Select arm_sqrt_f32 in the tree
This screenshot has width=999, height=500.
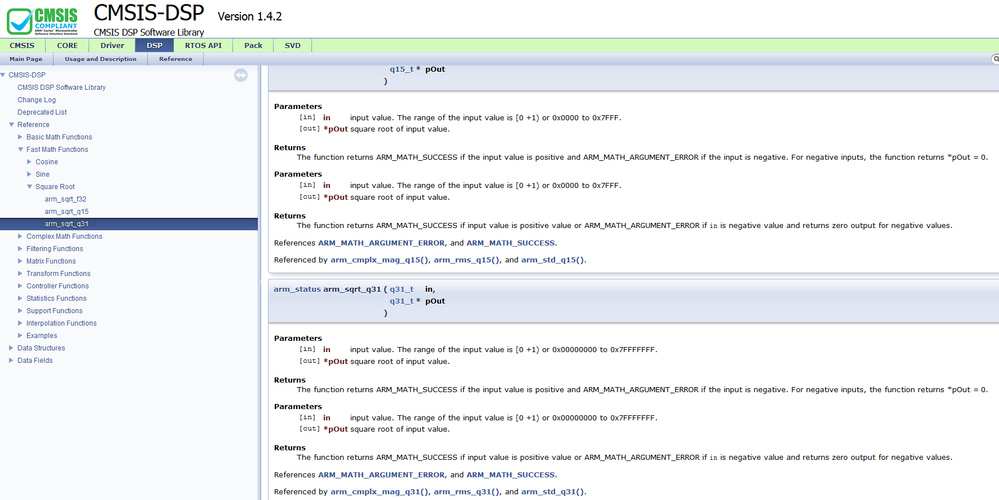pyautogui.click(x=66, y=199)
